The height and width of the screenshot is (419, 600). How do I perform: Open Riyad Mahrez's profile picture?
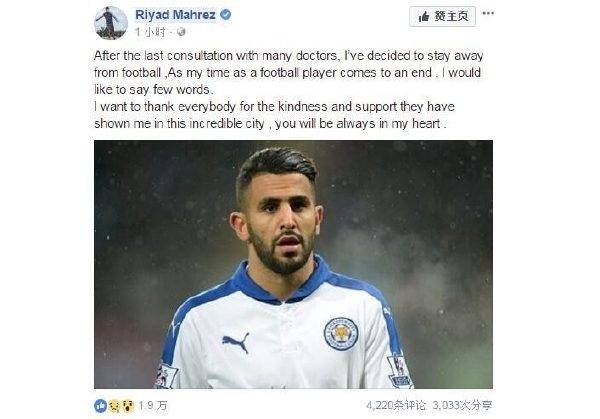point(111,22)
